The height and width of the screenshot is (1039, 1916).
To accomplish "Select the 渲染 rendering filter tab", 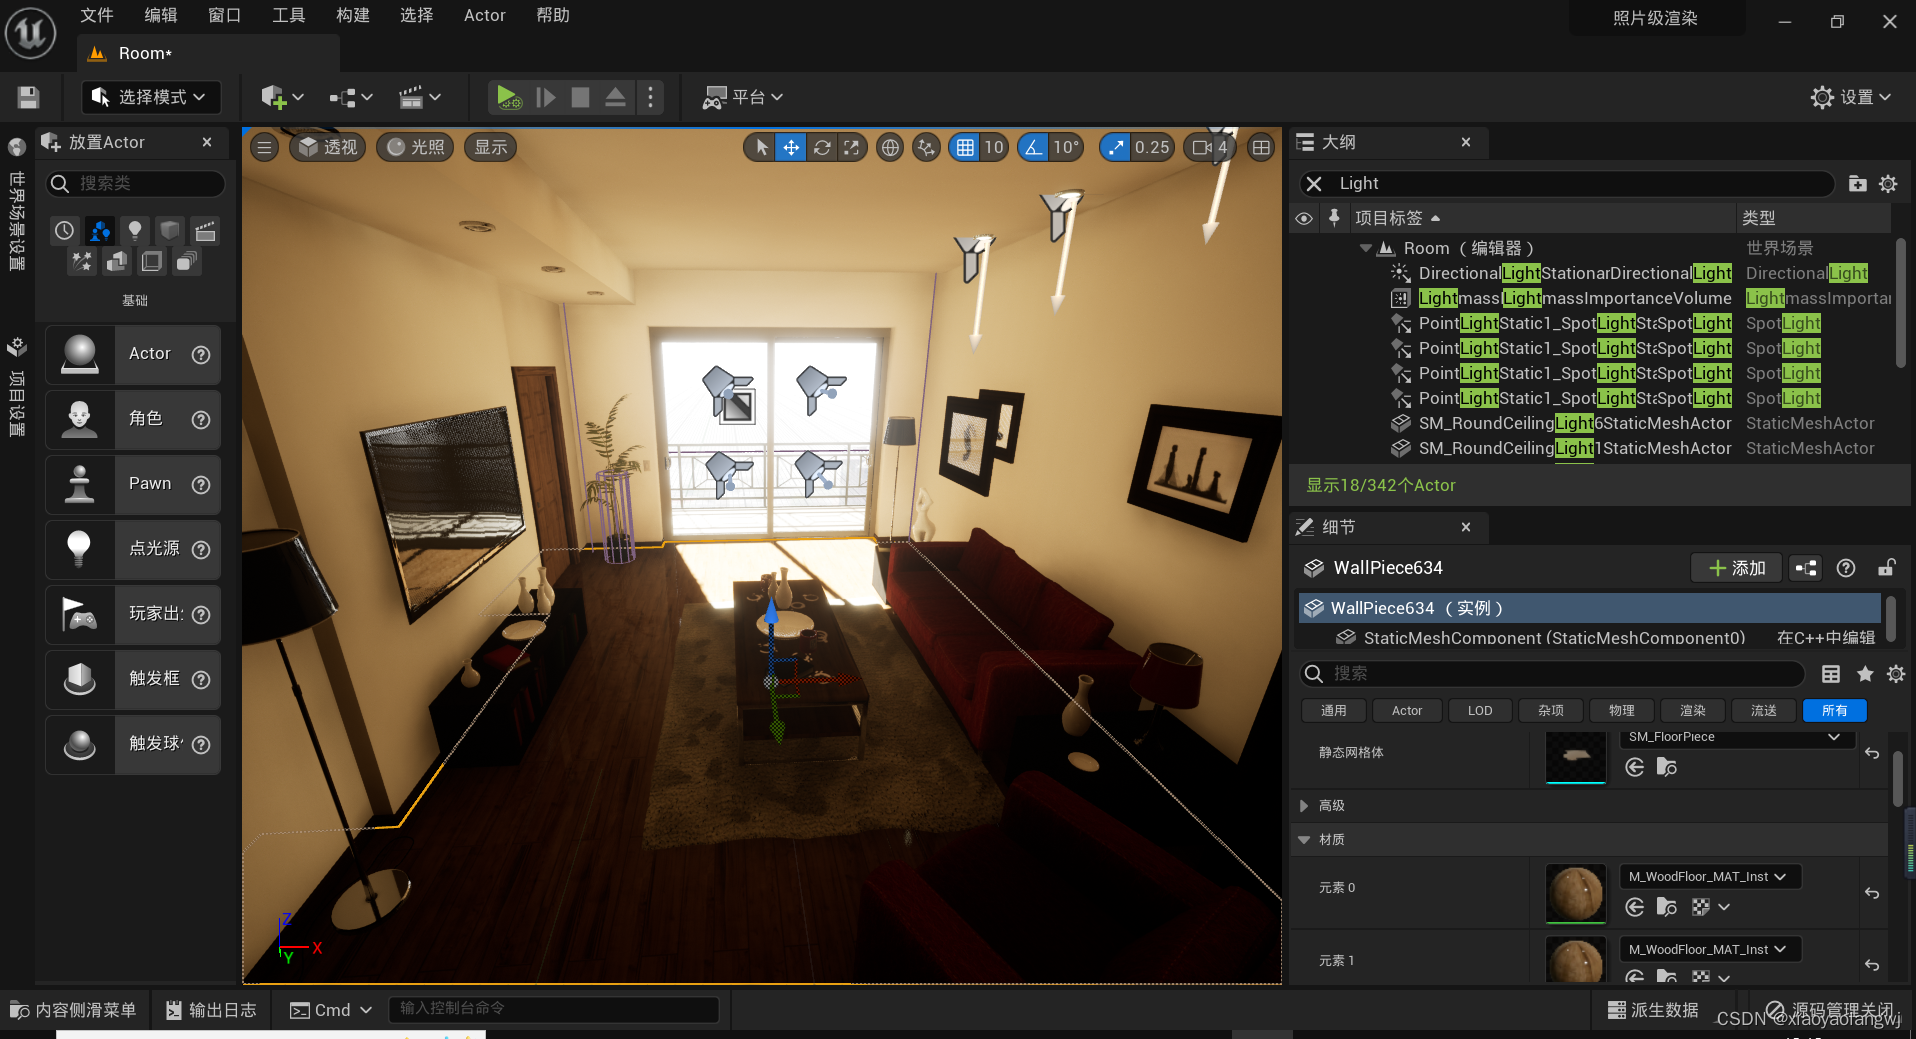I will click(1693, 711).
